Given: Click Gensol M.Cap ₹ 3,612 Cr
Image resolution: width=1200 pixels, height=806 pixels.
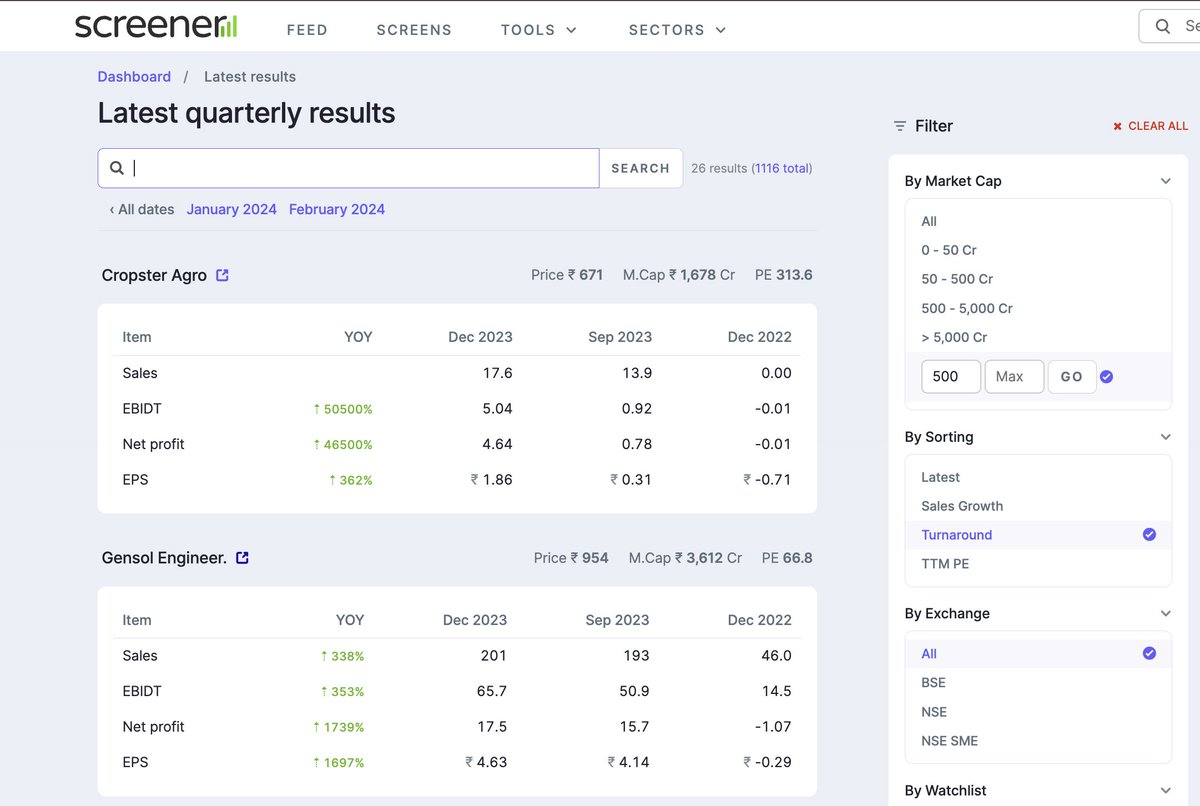Looking at the screenshot, I should click(x=685, y=558).
